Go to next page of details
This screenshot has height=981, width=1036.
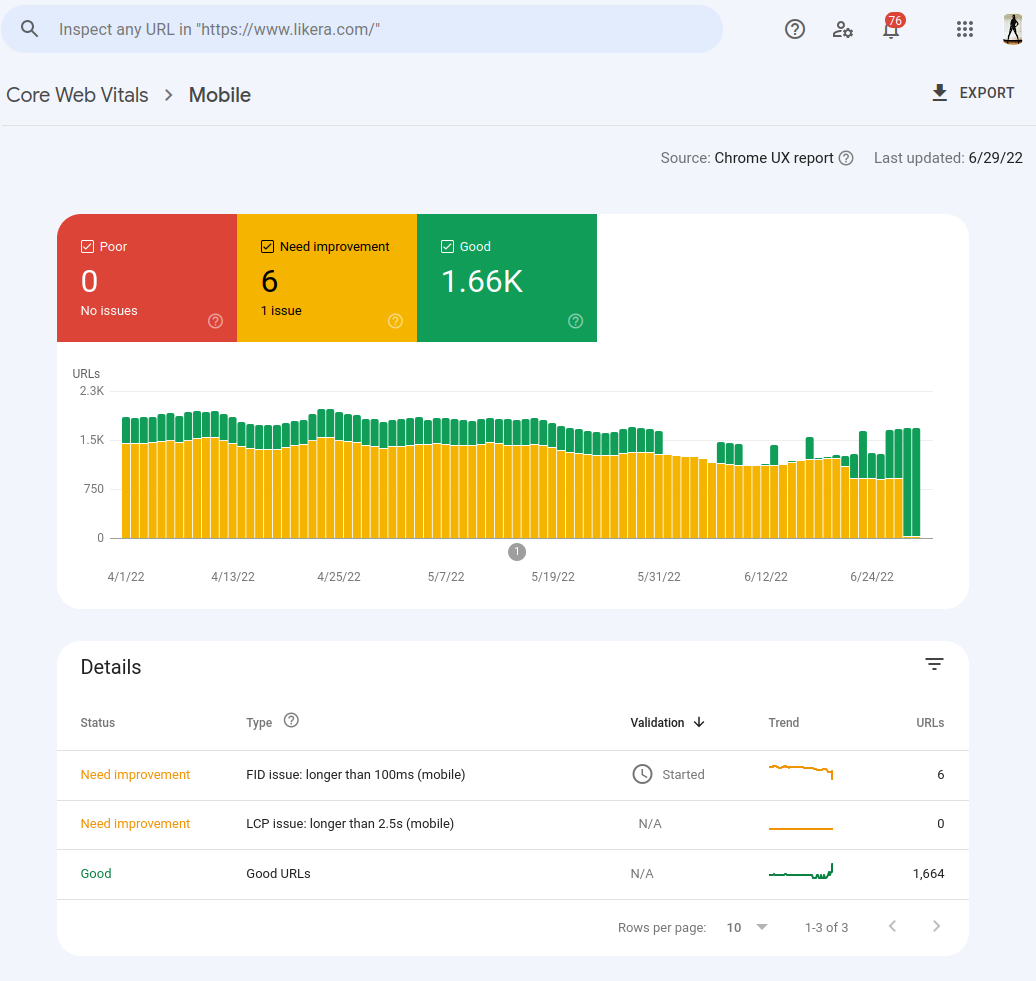click(x=936, y=927)
